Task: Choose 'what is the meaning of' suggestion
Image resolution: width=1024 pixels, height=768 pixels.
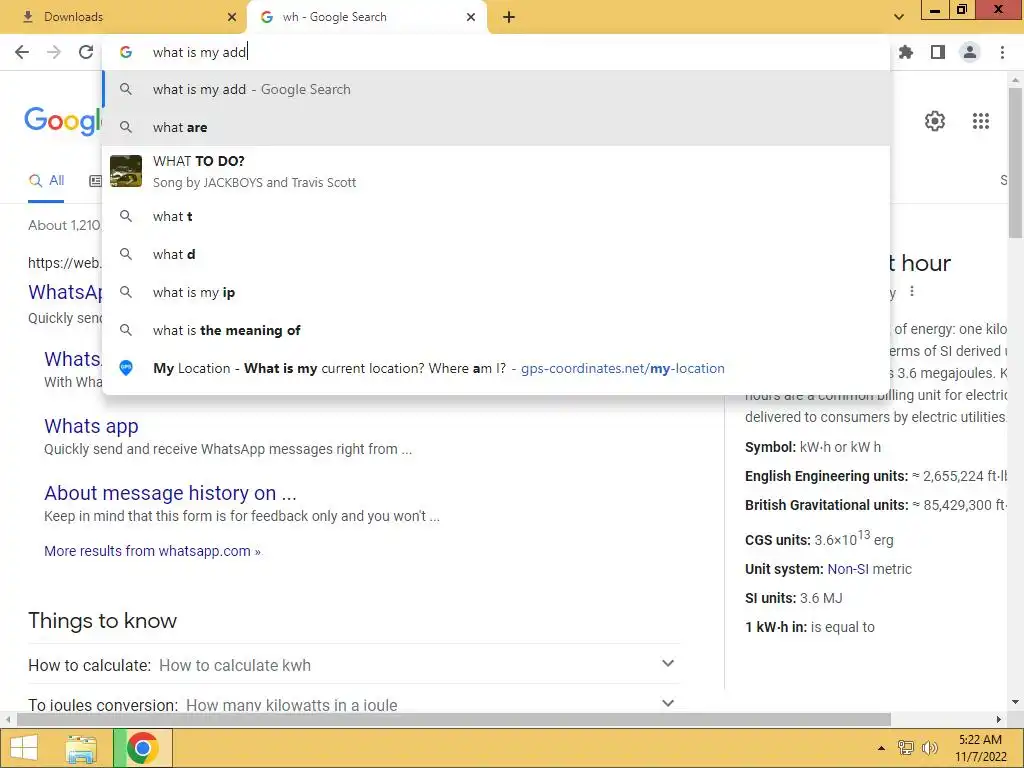Action: tap(496, 330)
